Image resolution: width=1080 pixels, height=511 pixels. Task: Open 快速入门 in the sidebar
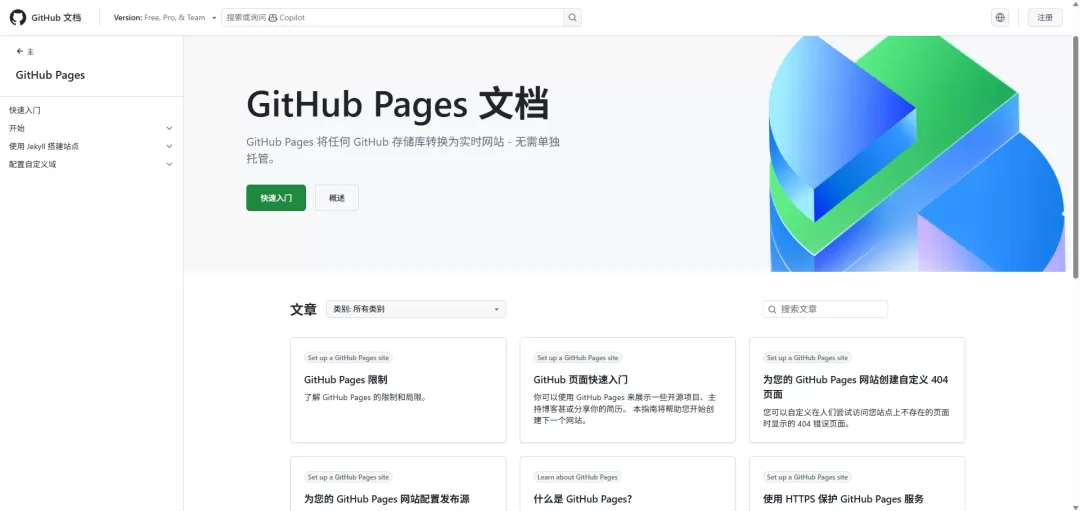(25, 110)
